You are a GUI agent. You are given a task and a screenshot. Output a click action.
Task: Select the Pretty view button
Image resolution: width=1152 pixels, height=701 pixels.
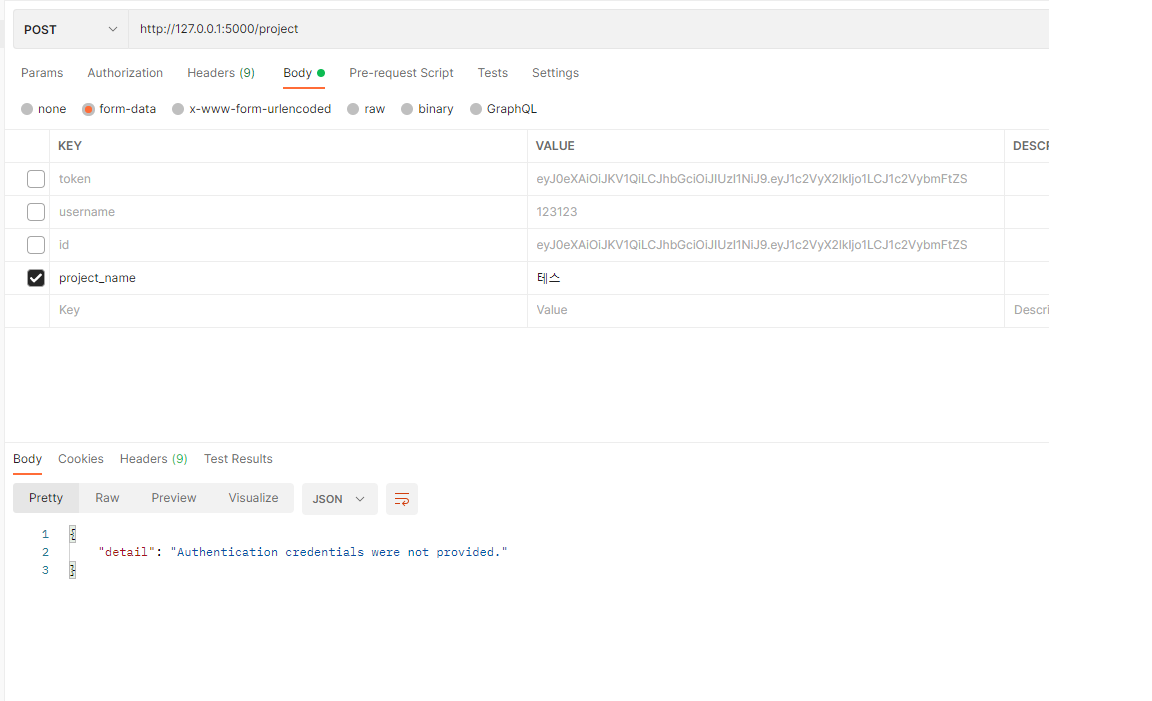pos(46,497)
